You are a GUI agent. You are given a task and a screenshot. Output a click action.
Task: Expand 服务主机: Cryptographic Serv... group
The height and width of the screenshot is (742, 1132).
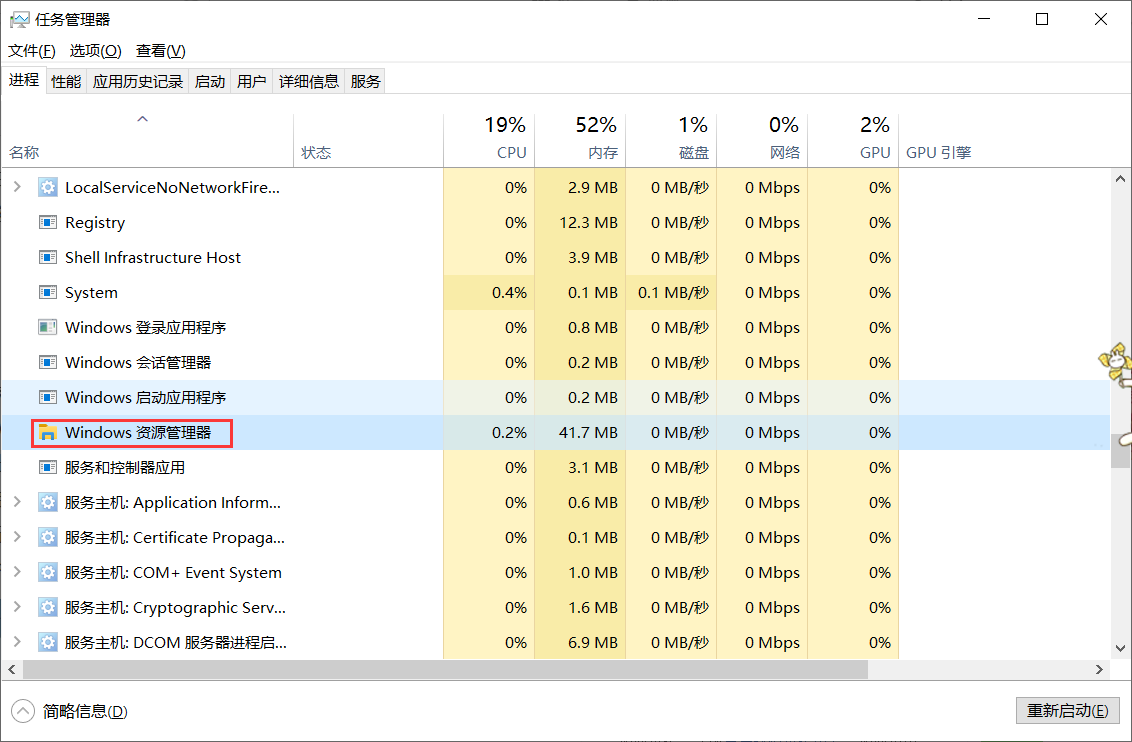click(x=17, y=607)
